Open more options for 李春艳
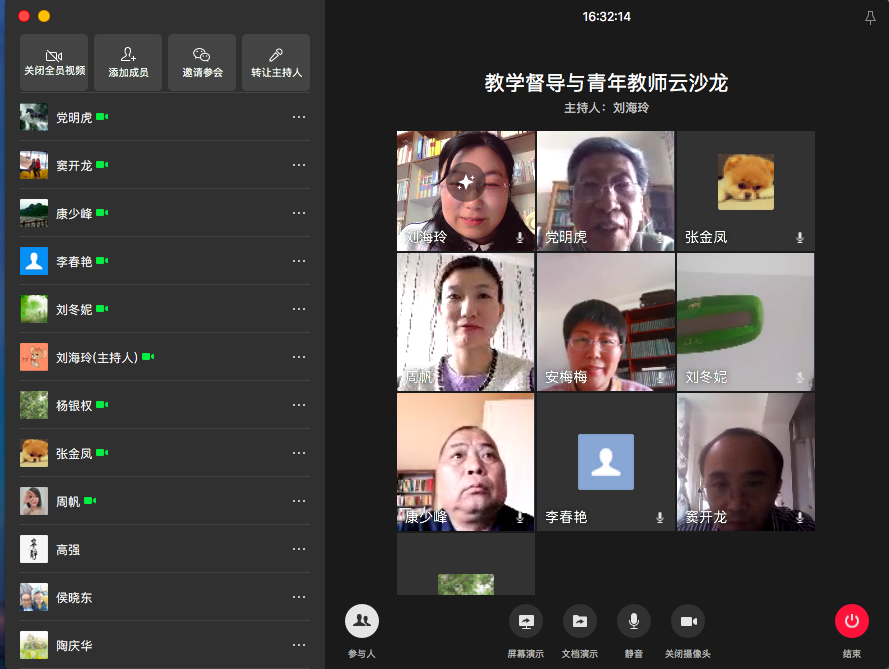 pyautogui.click(x=299, y=261)
